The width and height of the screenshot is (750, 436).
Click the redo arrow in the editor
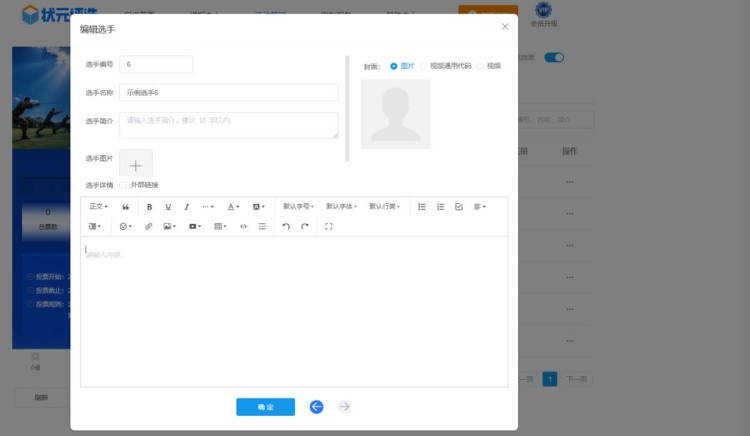pos(305,227)
